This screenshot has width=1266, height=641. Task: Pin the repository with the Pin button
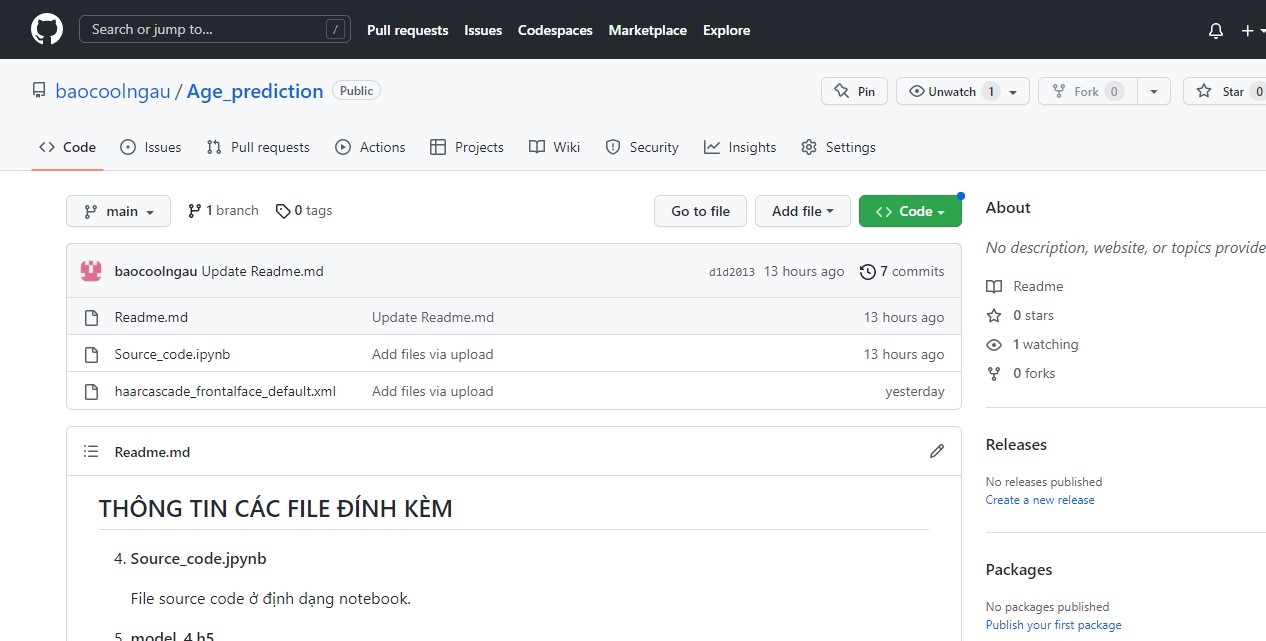point(855,91)
